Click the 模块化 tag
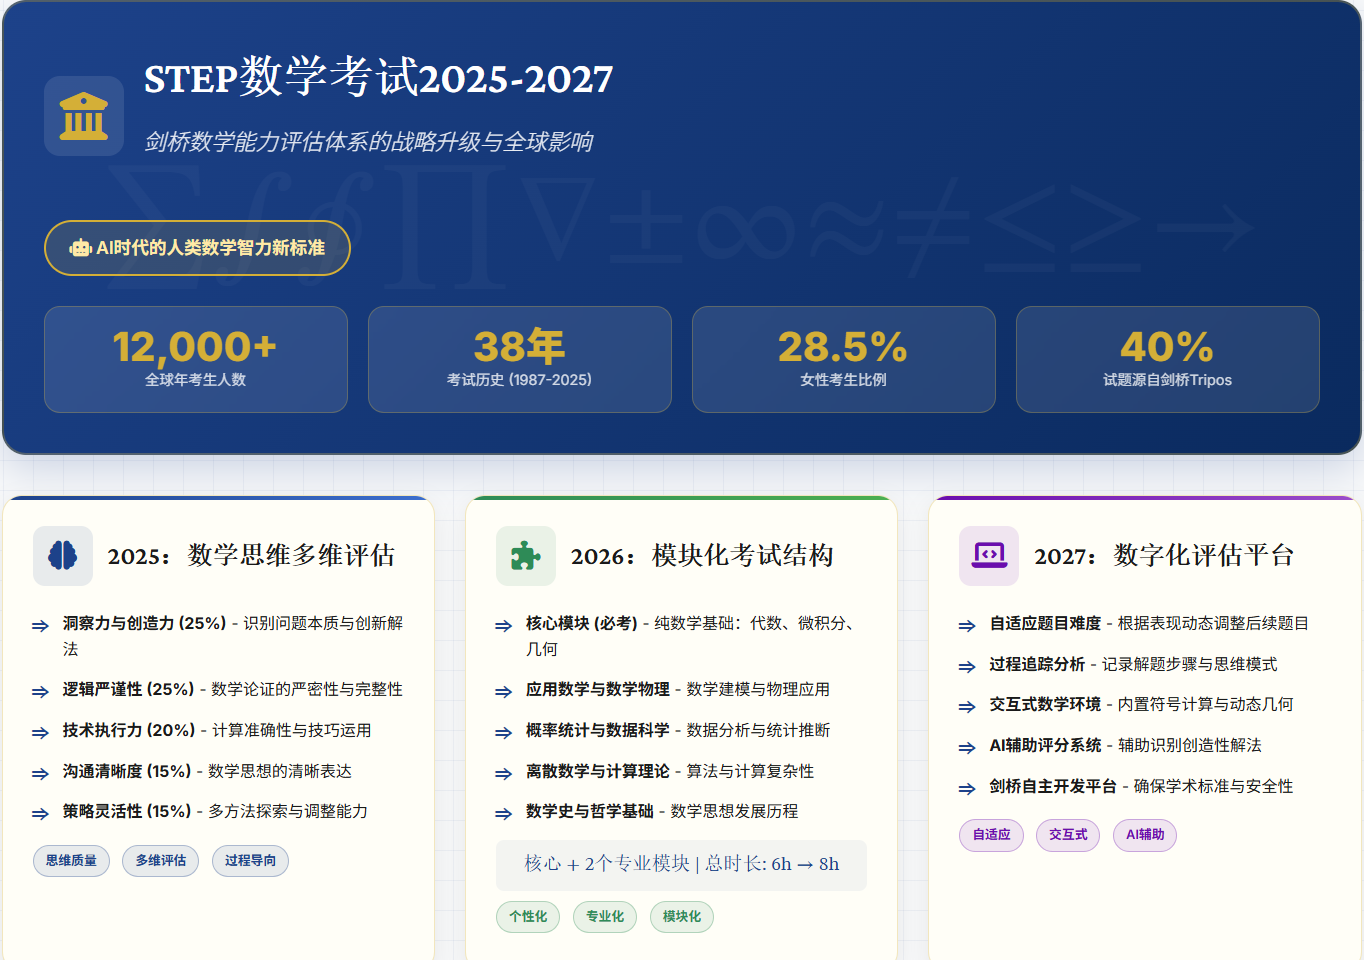Viewport: 1364px width, 960px height. pyautogui.click(x=682, y=917)
